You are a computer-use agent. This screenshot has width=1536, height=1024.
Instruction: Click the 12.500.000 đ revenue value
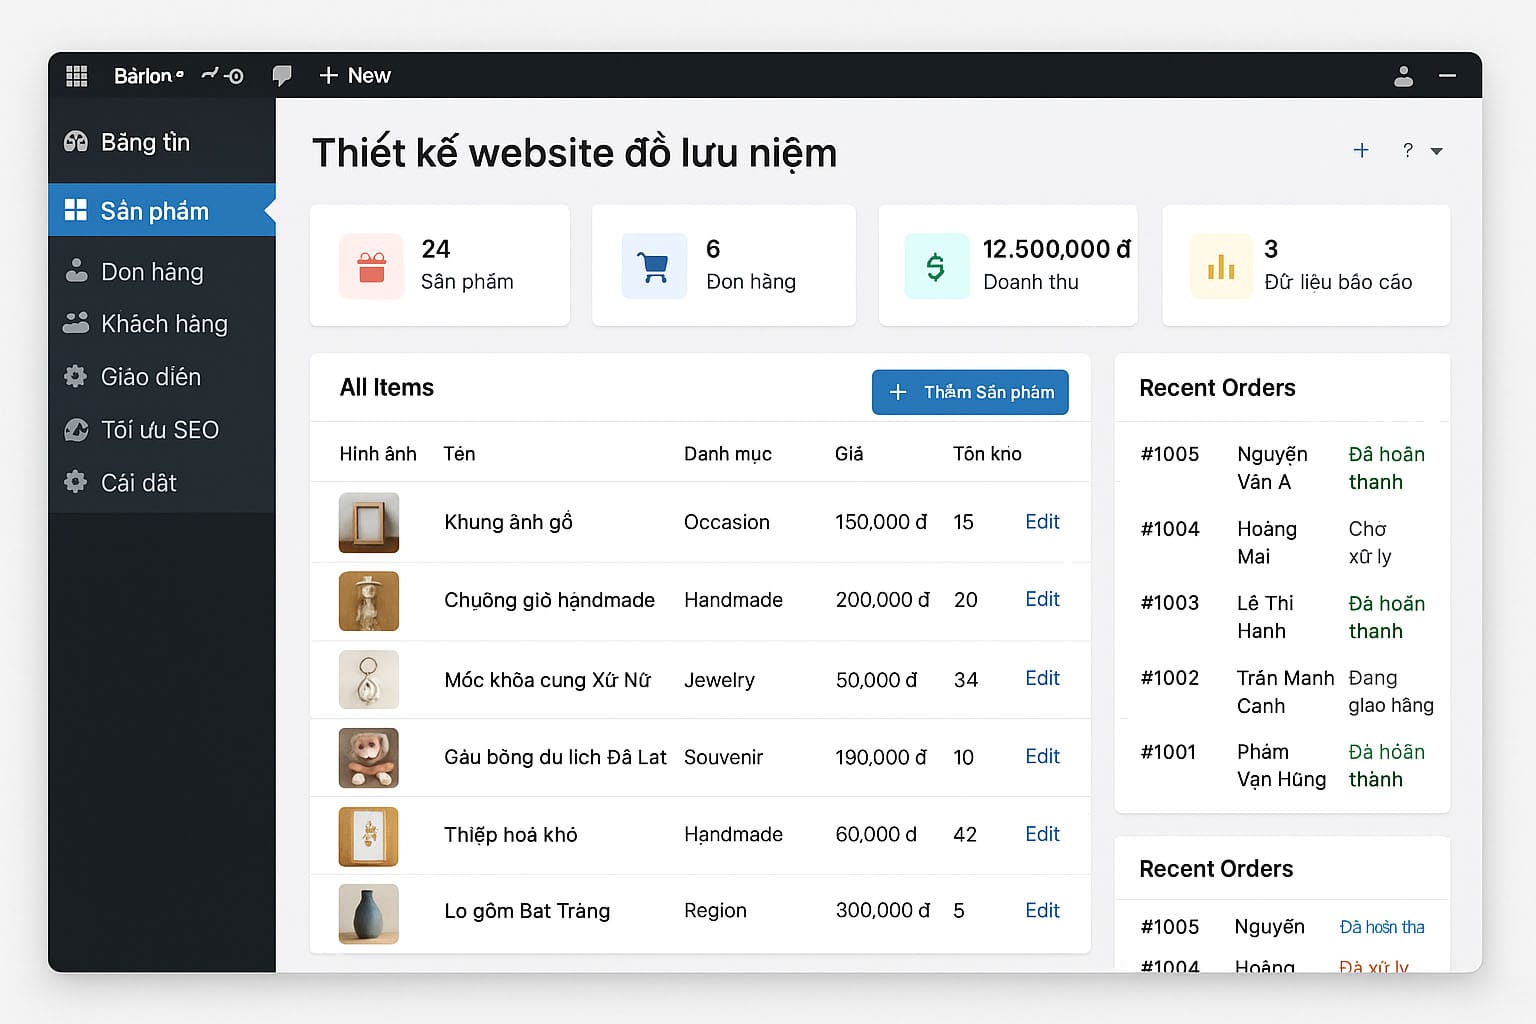pyautogui.click(x=1057, y=249)
